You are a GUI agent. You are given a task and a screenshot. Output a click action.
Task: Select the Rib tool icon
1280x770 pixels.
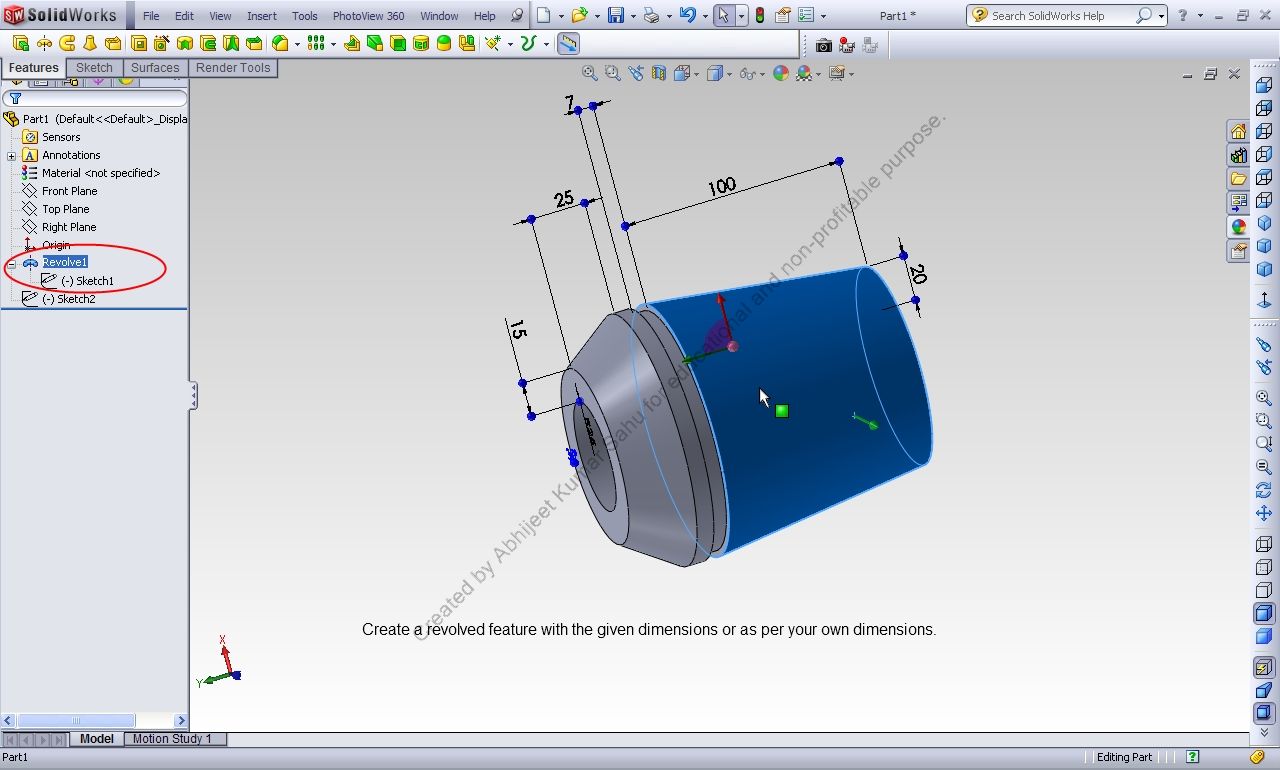point(352,43)
